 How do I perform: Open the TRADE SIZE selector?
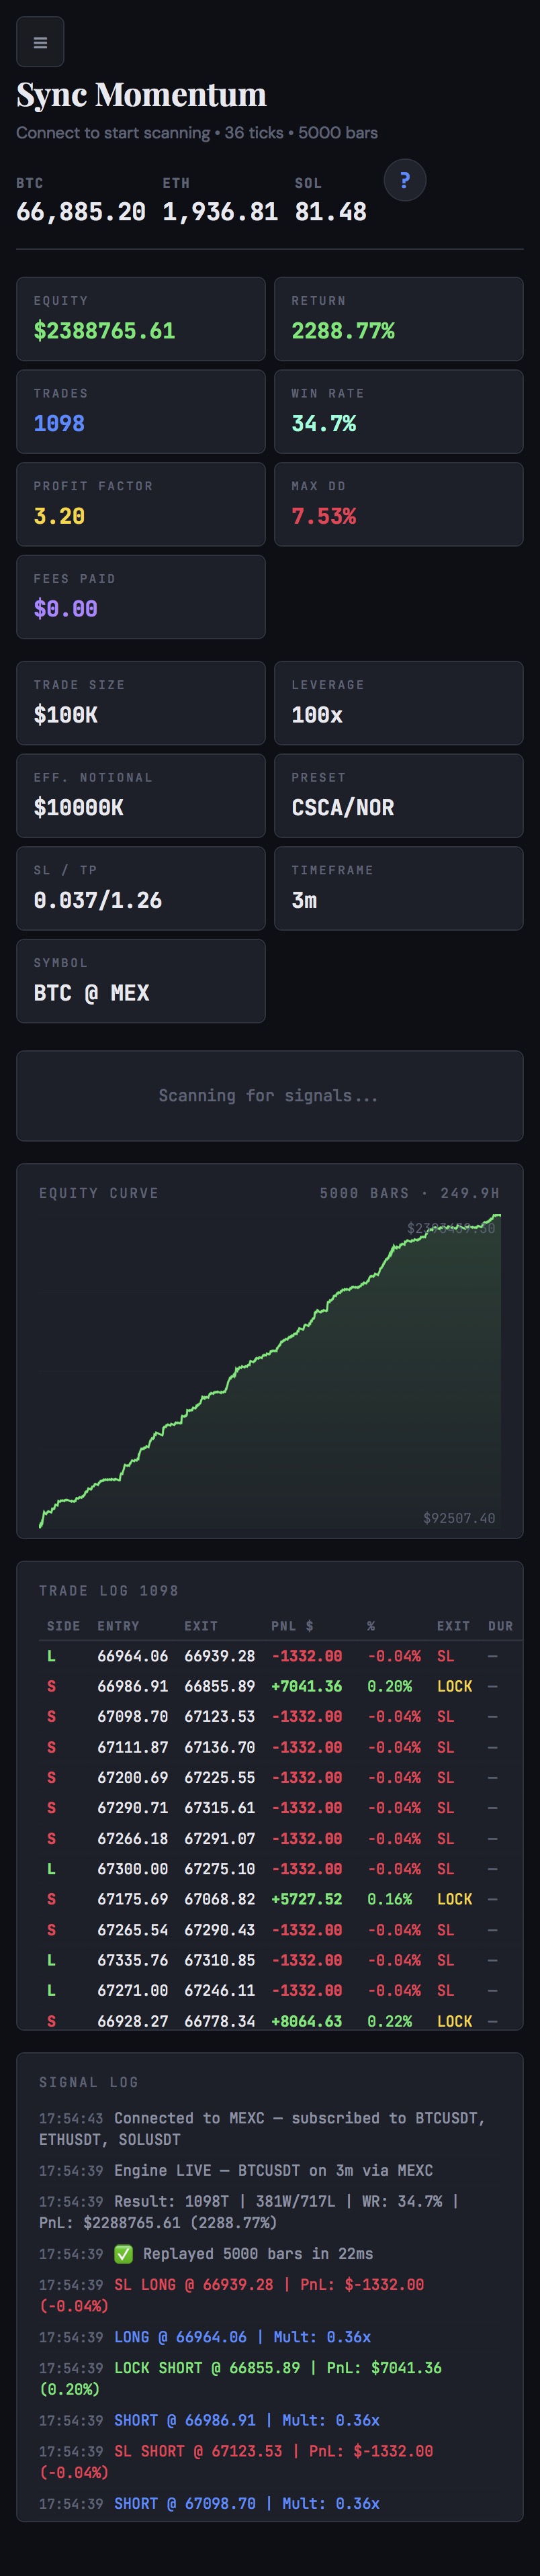[140, 703]
